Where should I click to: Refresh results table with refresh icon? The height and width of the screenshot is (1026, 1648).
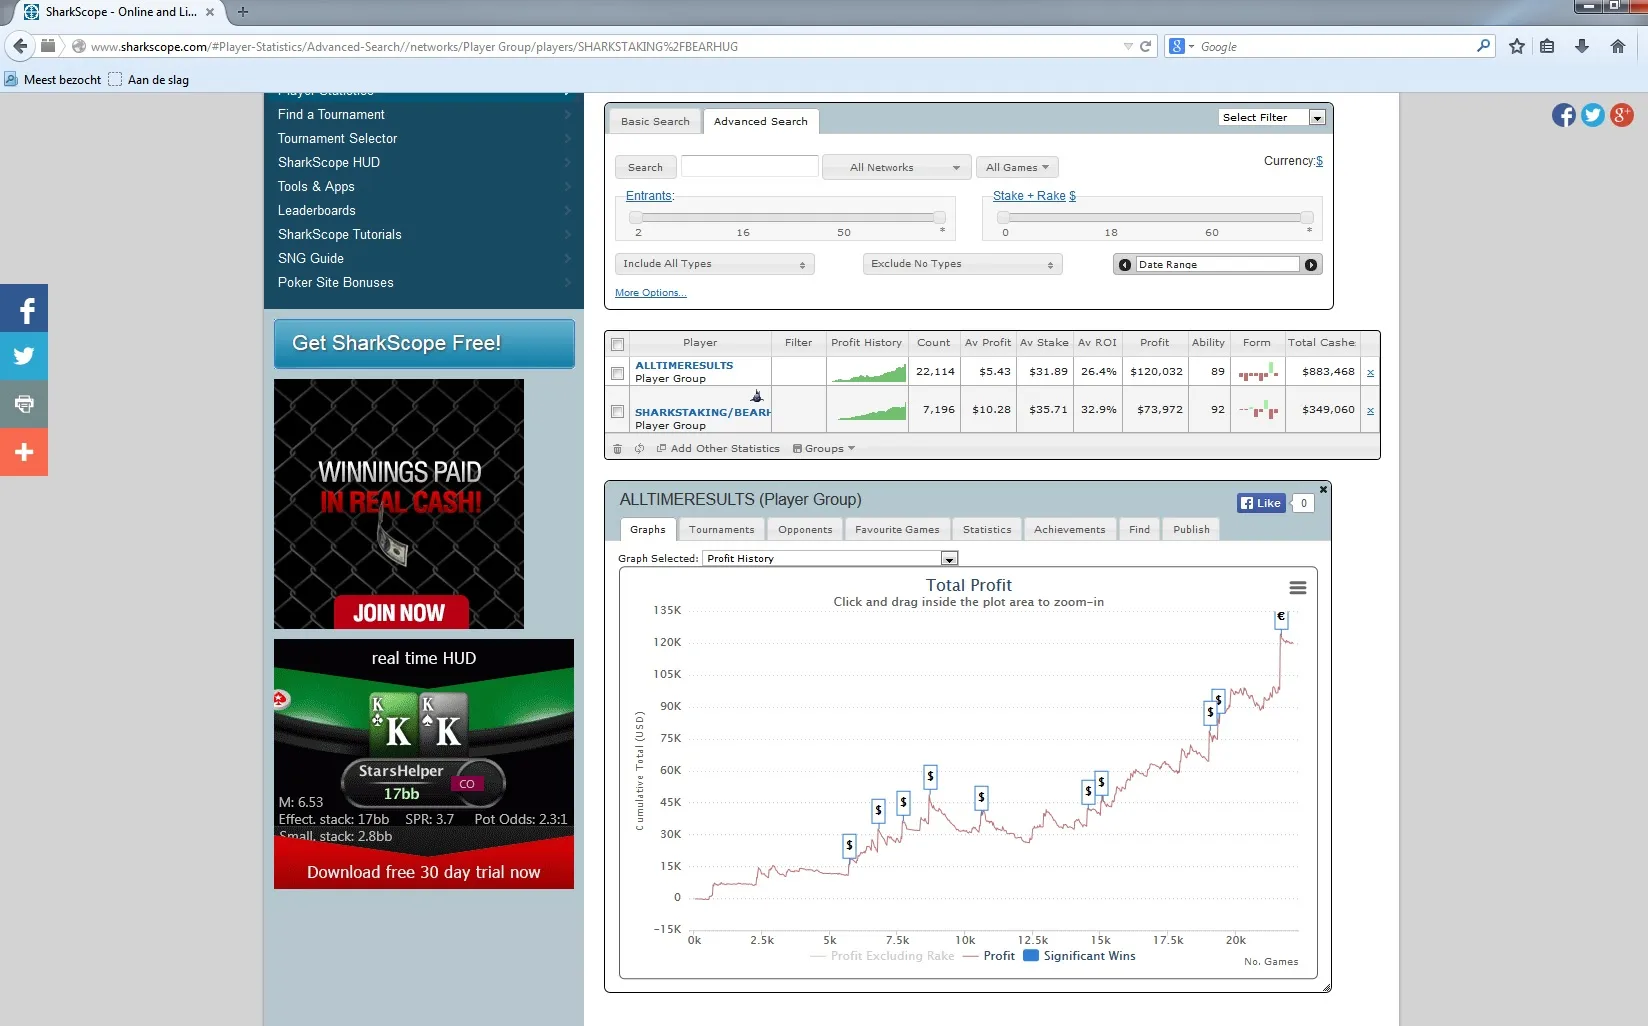pos(639,449)
